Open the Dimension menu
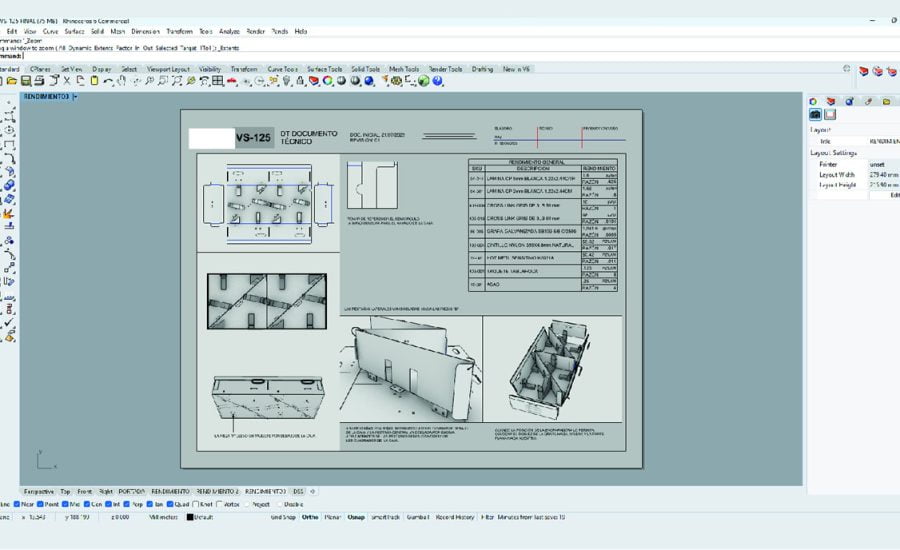 [145, 31]
